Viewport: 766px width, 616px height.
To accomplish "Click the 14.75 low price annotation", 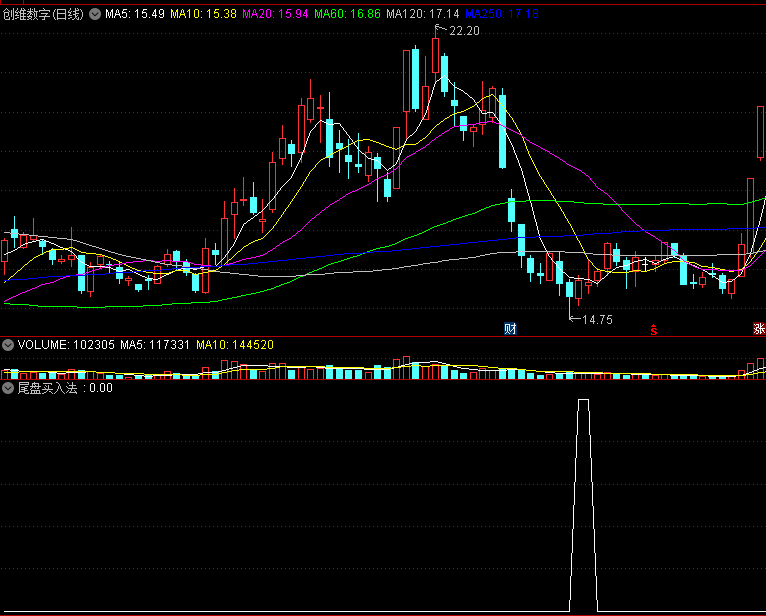I will click(597, 320).
